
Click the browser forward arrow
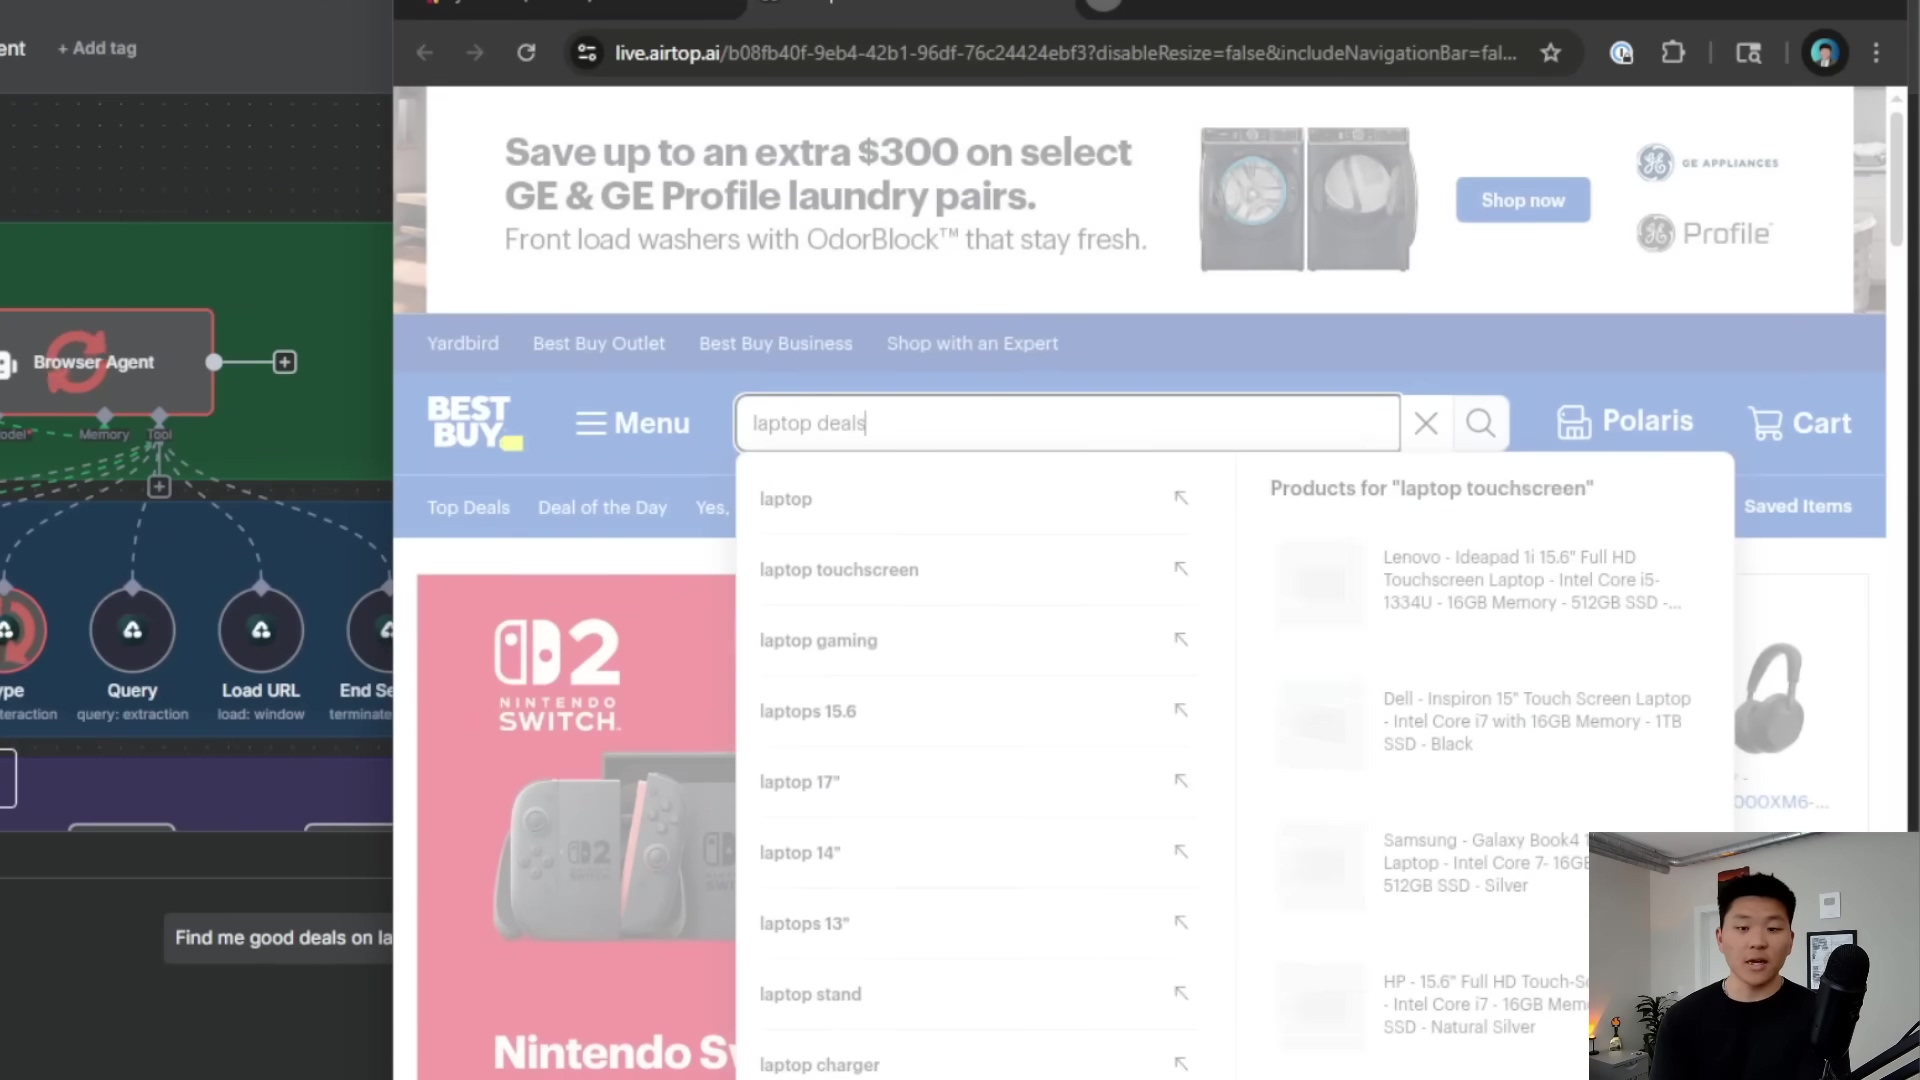pyautogui.click(x=475, y=53)
